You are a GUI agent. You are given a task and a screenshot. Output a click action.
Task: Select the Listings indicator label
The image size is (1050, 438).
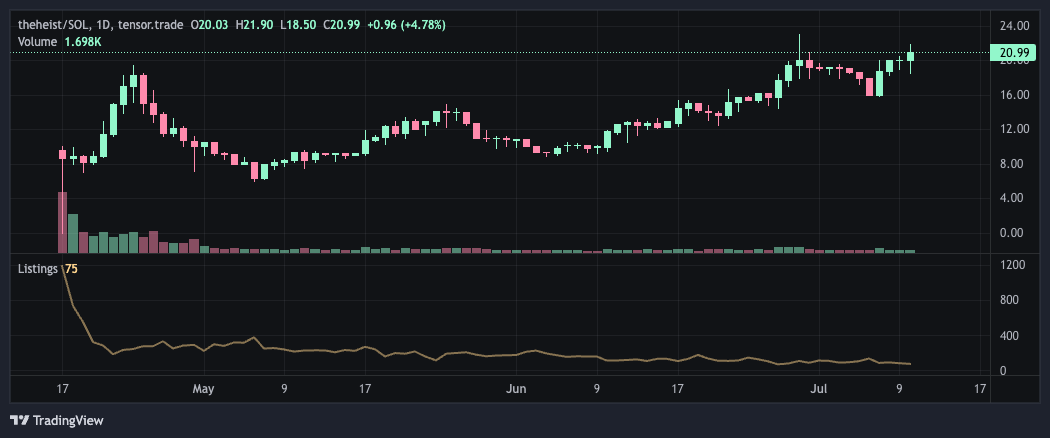[x=39, y=269]
